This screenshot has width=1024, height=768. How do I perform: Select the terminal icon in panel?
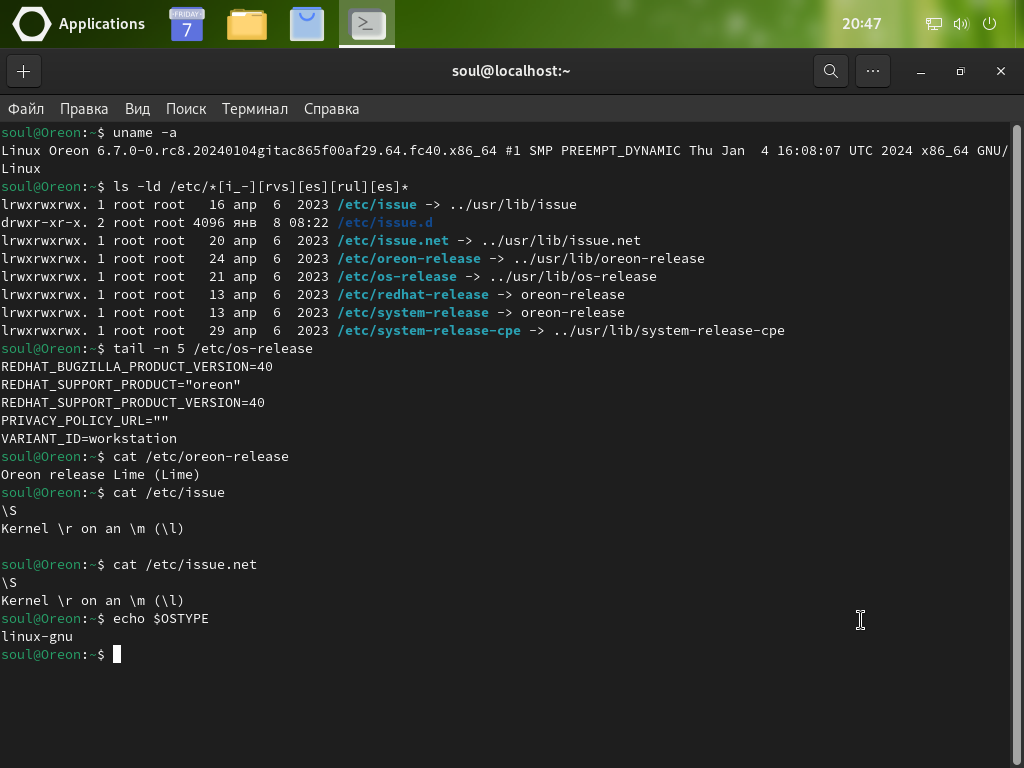[x=367, y=24]
